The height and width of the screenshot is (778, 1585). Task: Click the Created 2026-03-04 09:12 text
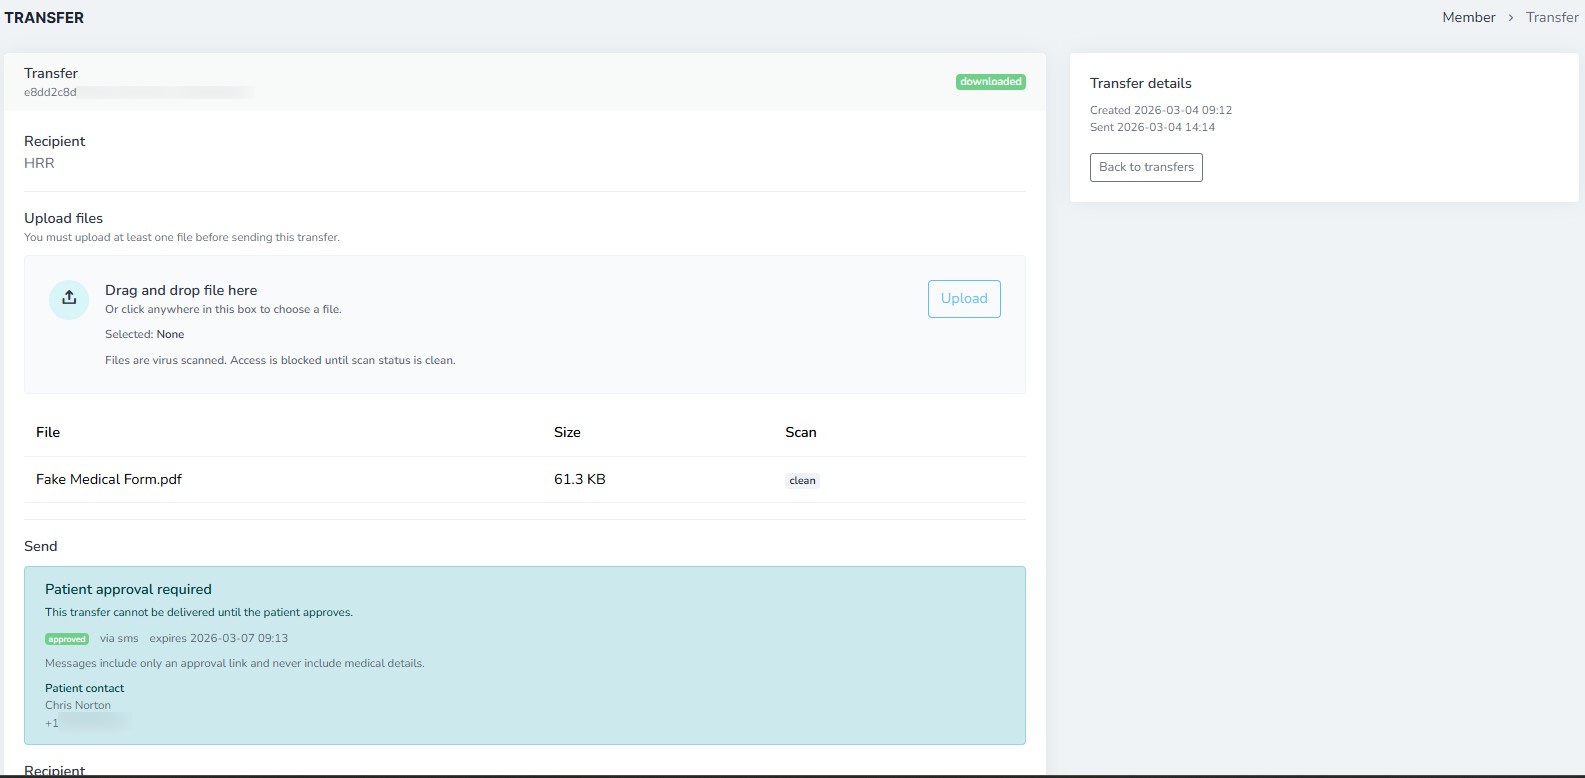pos(1161,110)
